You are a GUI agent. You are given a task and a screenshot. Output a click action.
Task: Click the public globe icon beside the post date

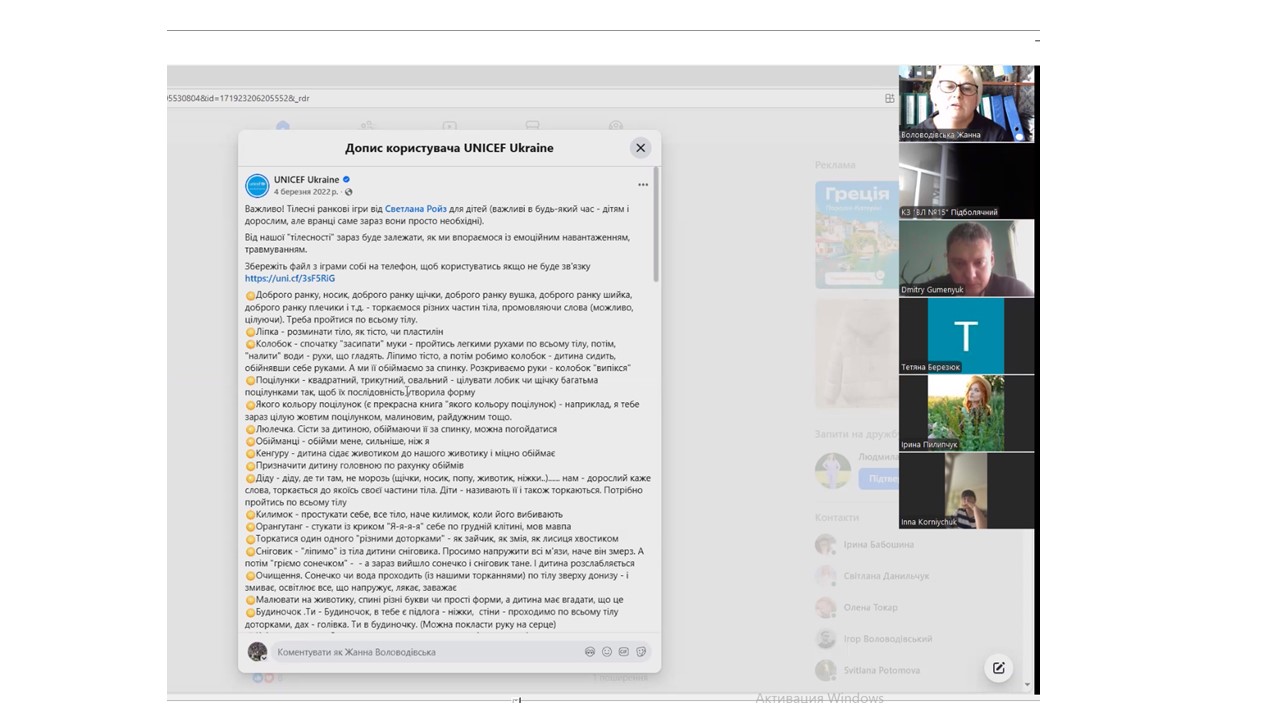tap(349, 192)
